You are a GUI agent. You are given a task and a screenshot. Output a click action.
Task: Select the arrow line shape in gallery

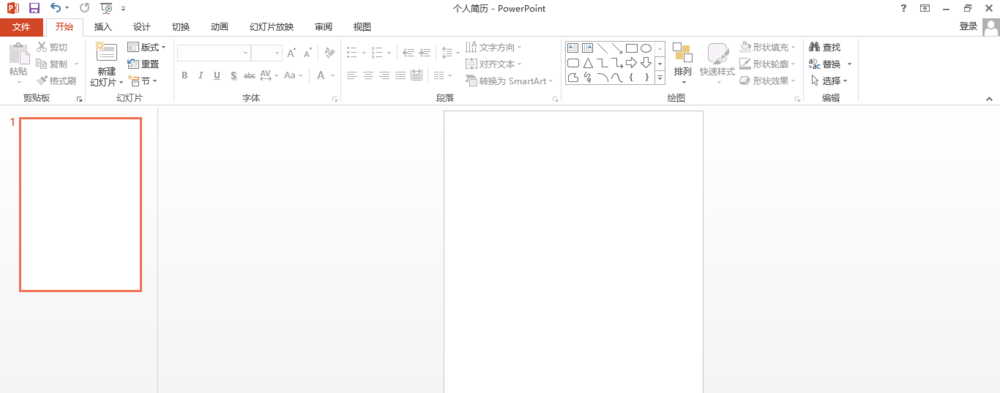[x=617, y=48]
